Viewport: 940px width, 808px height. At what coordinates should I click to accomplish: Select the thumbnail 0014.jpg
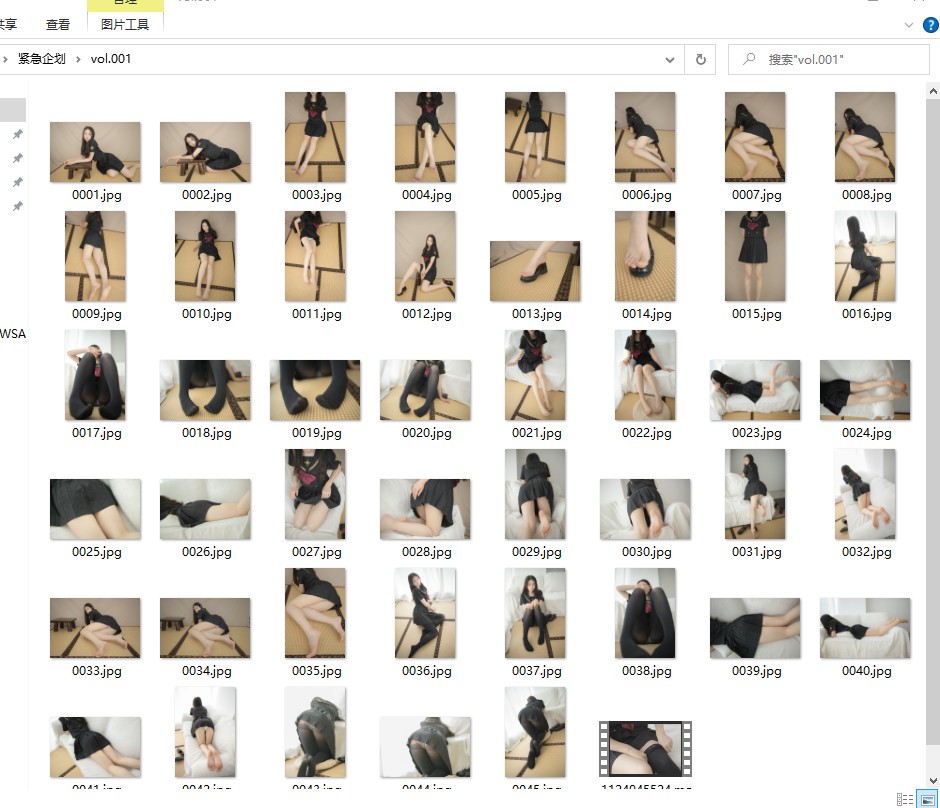click(x=645, y=256)
